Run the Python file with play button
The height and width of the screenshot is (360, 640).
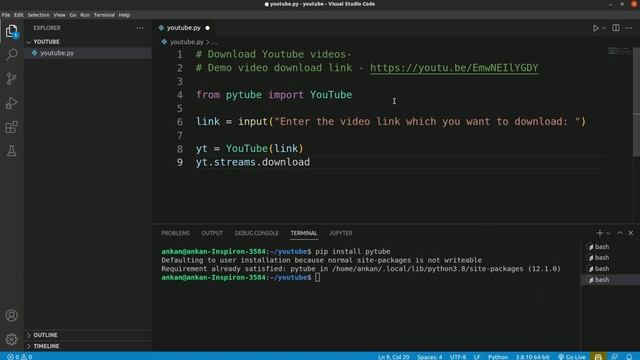pyautogui.click(x=596, y=28)
